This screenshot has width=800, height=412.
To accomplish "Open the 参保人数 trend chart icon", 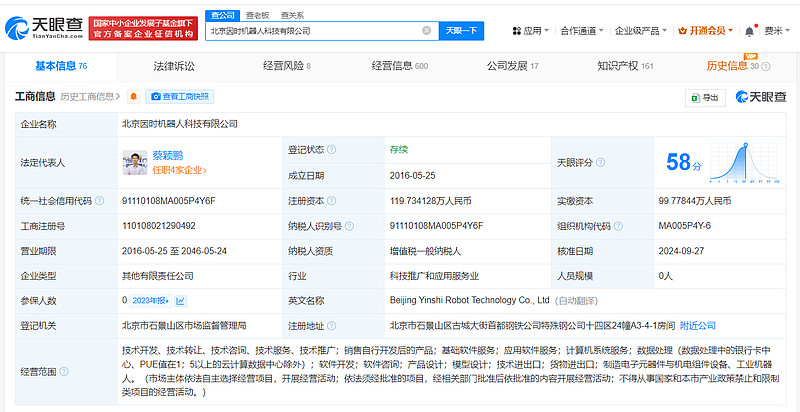I will pyautogui.click(x=181, y=301).
